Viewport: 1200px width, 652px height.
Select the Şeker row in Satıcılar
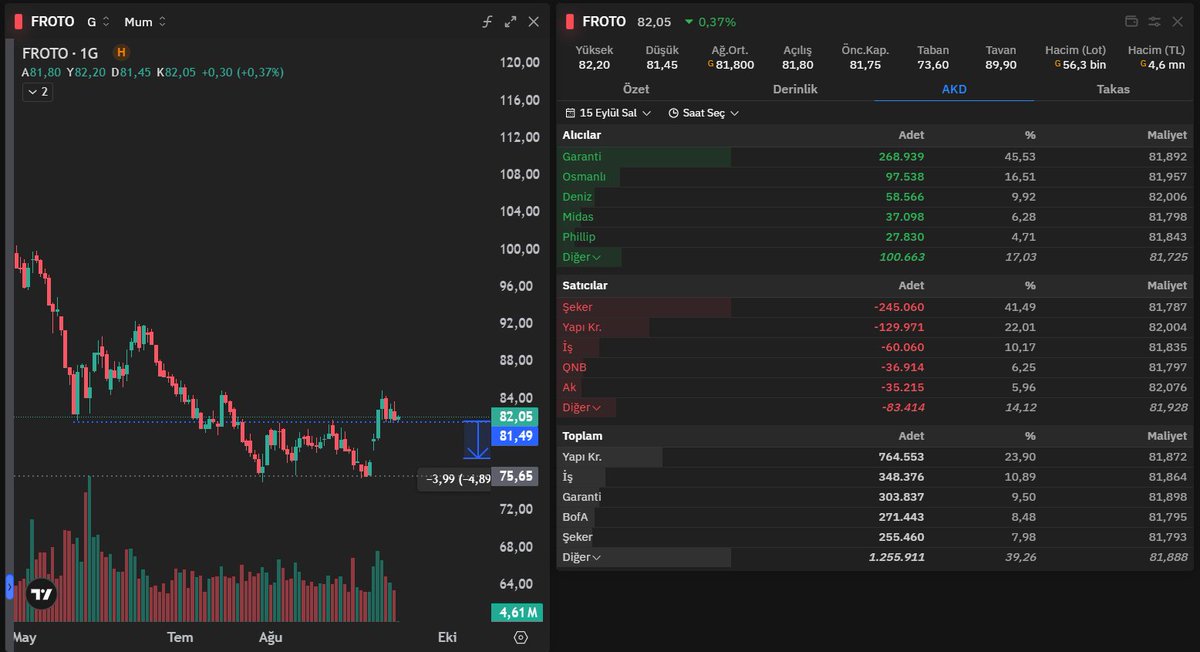coord(875,307)
